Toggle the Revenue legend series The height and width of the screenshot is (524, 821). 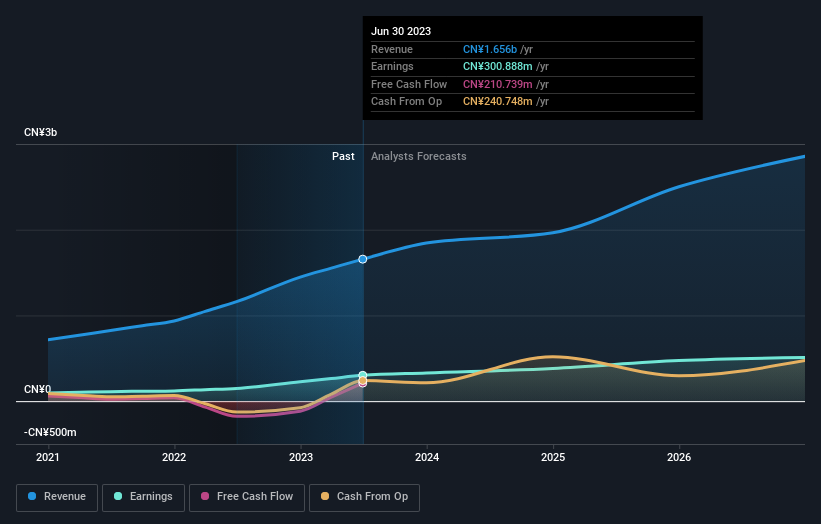(x=57, y=497)
